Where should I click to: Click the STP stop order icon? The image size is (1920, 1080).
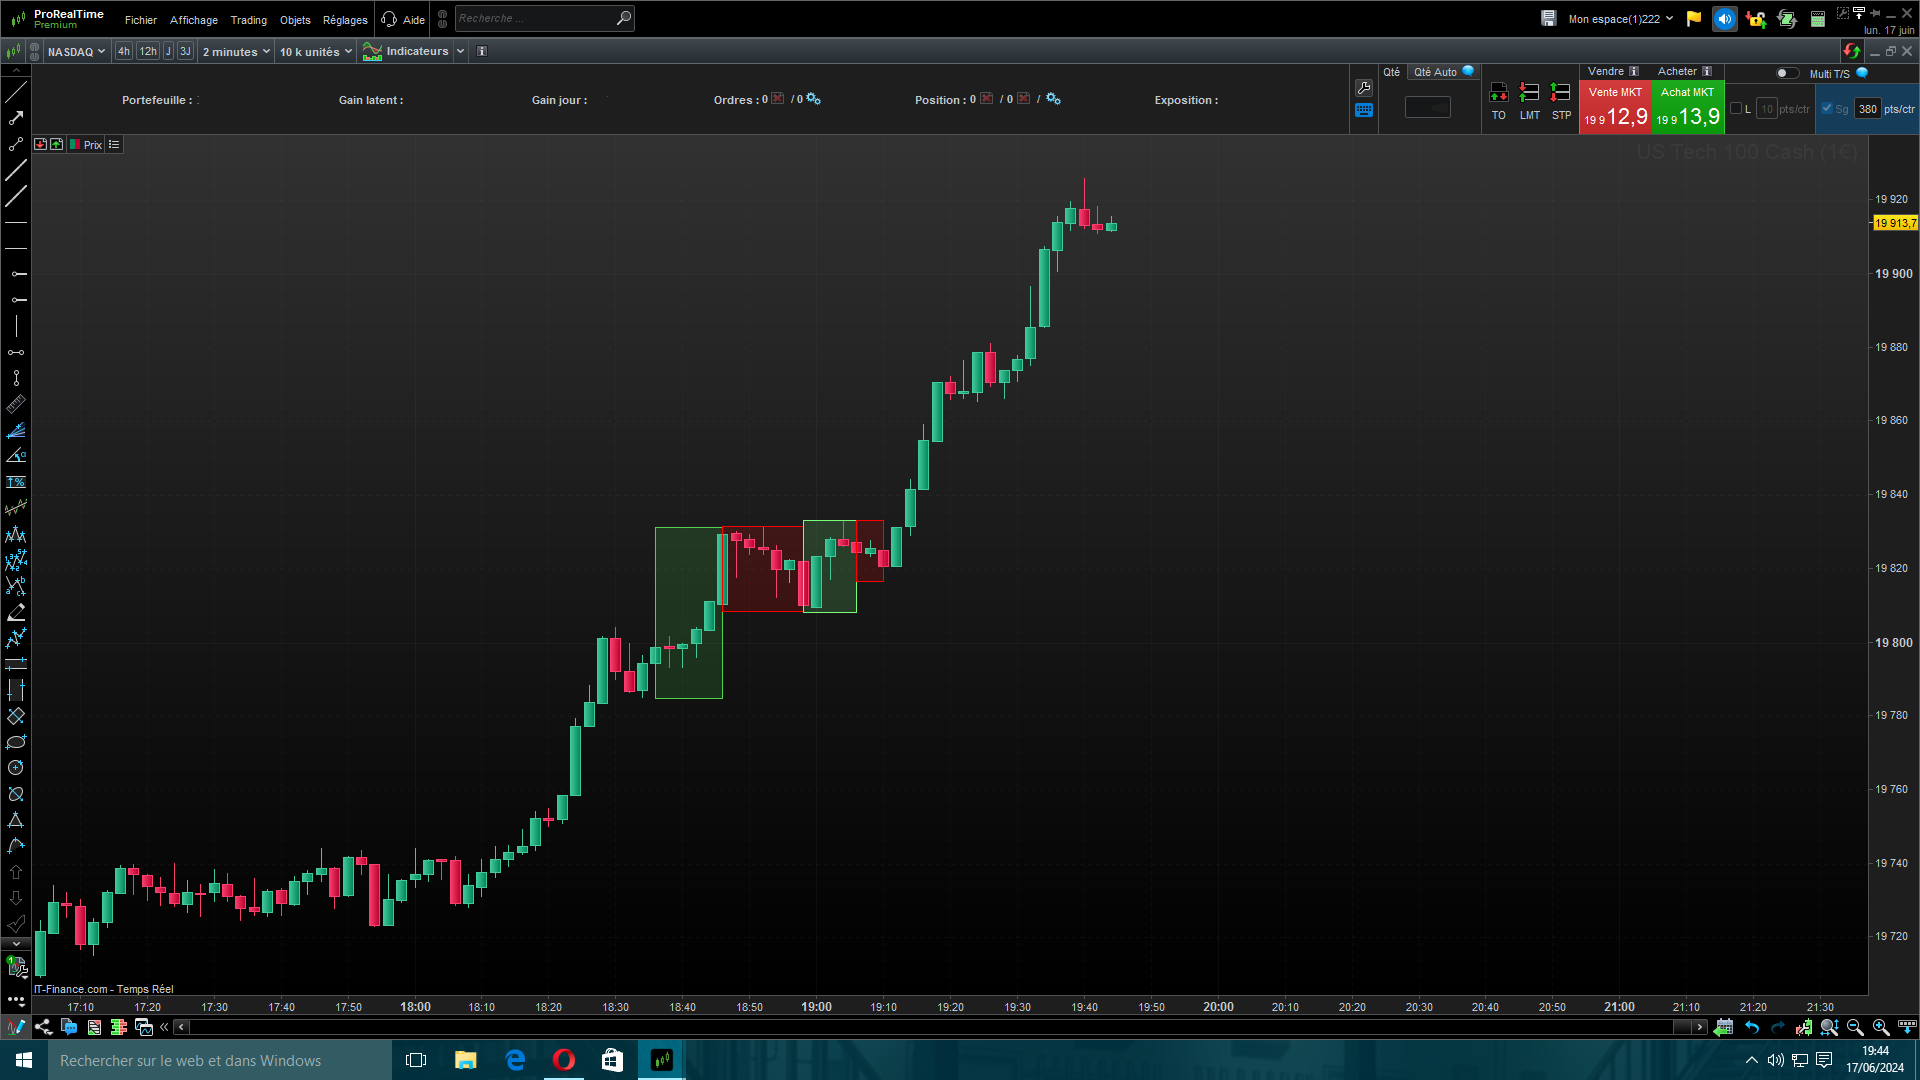tap(1560, 94)
